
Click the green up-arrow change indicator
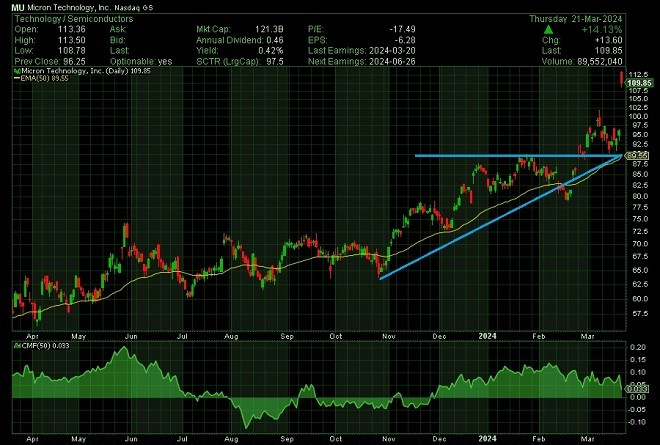coord(548,30)
